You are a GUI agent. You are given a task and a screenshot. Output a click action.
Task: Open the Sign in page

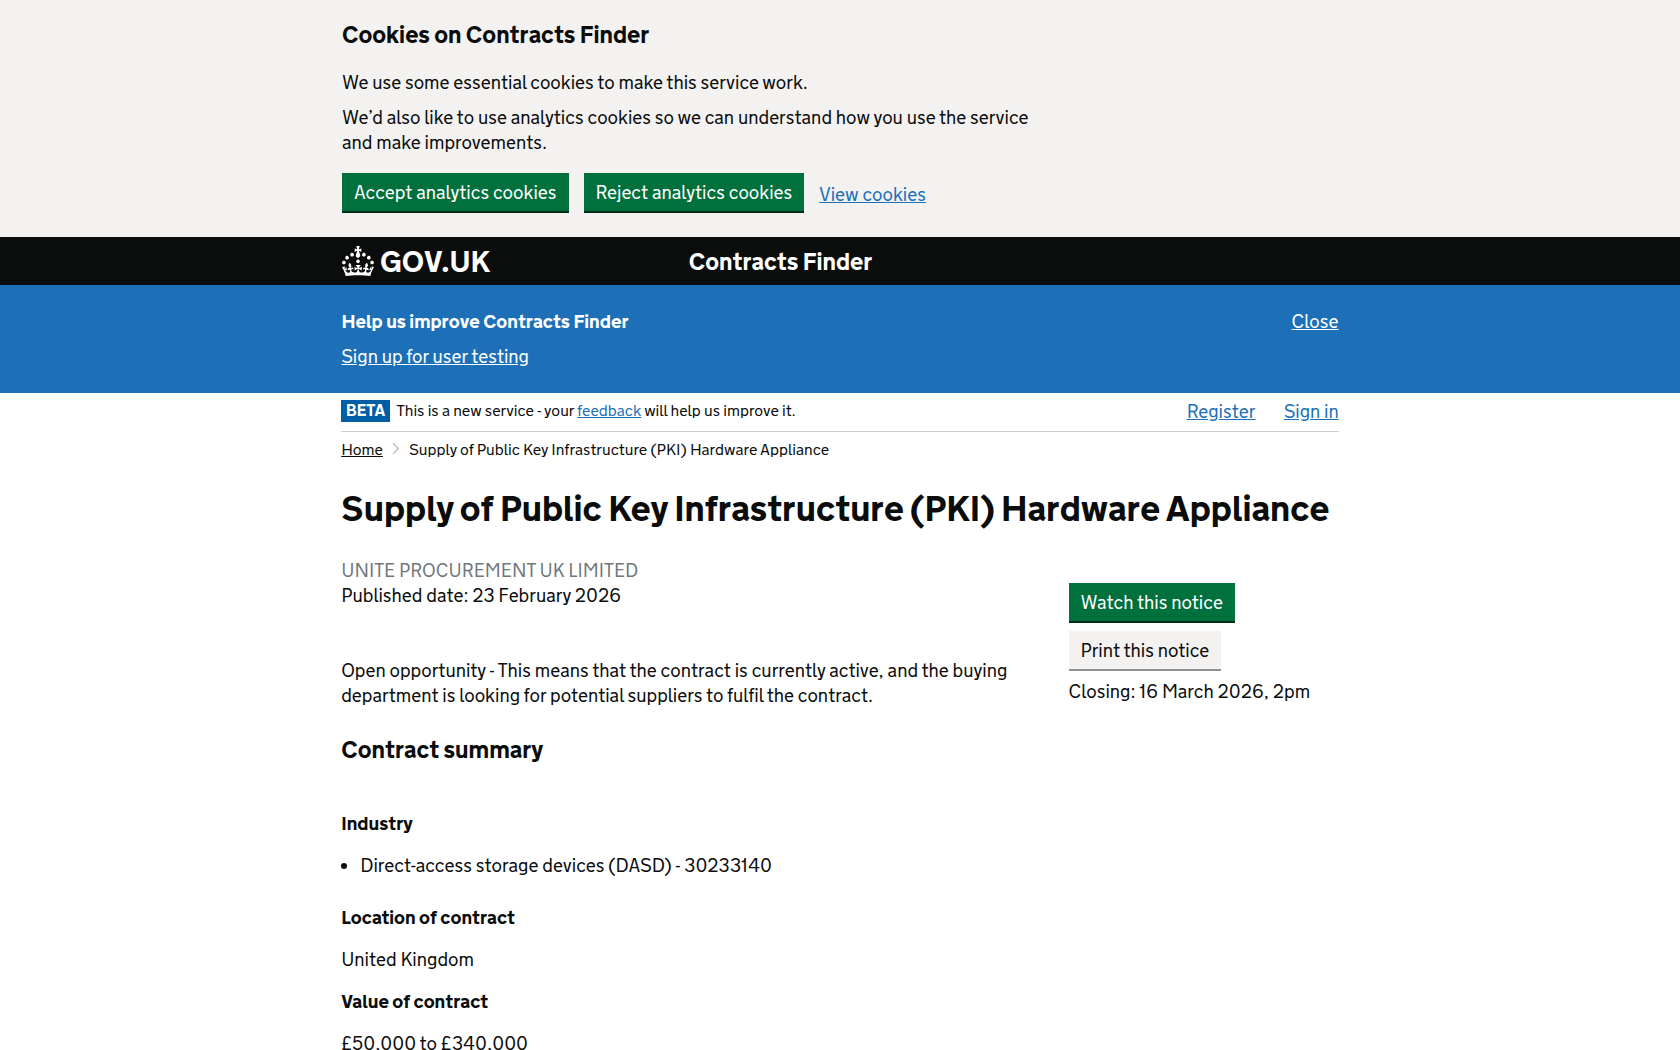point(1310,412)
